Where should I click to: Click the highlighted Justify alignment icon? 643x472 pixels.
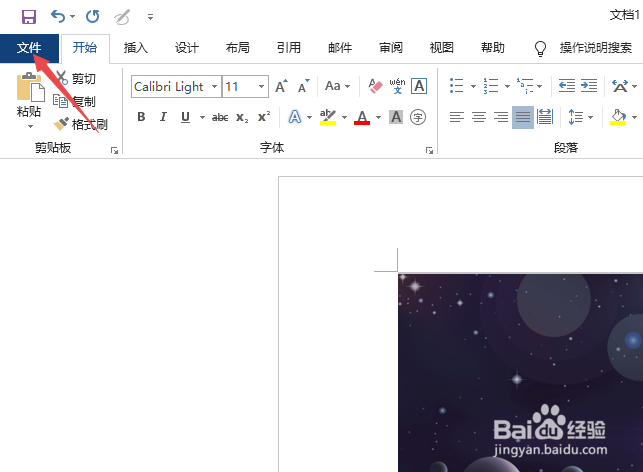[523, 117]
